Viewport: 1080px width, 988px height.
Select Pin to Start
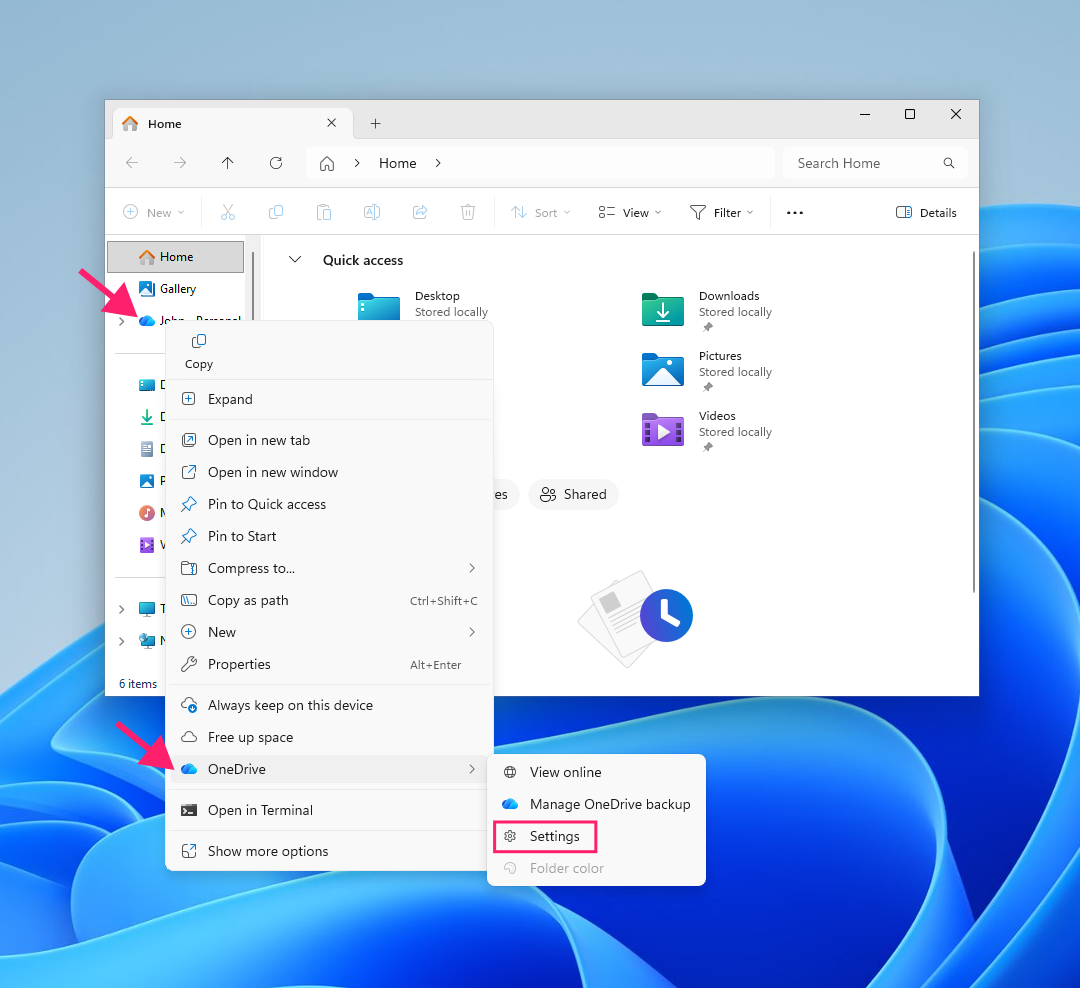329,536
